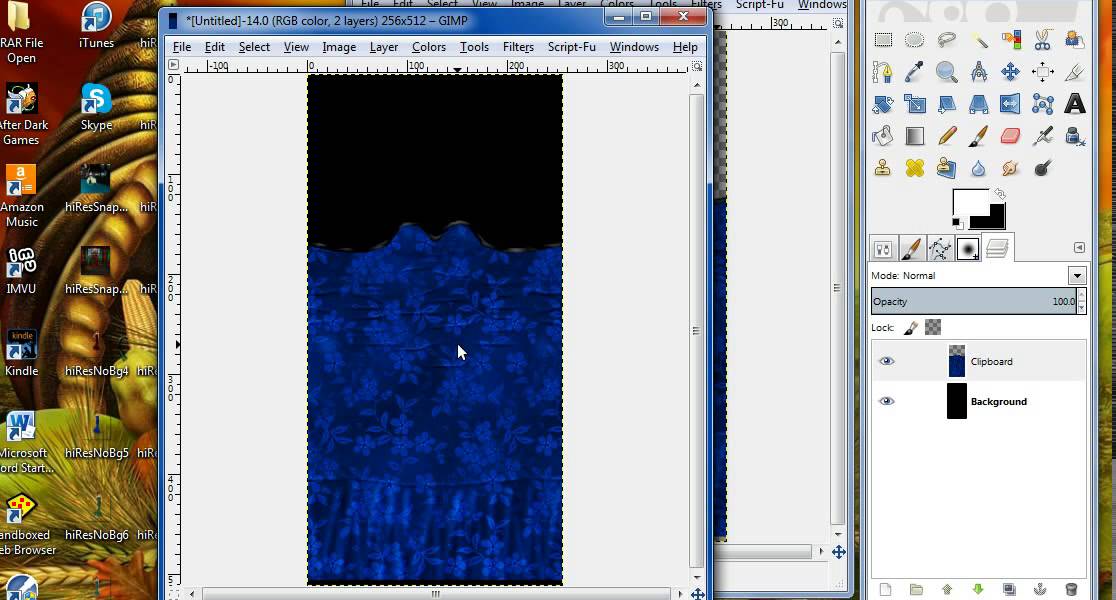
Task: Select the Color Picker eyedropper tool
Action: click(915, 72)
